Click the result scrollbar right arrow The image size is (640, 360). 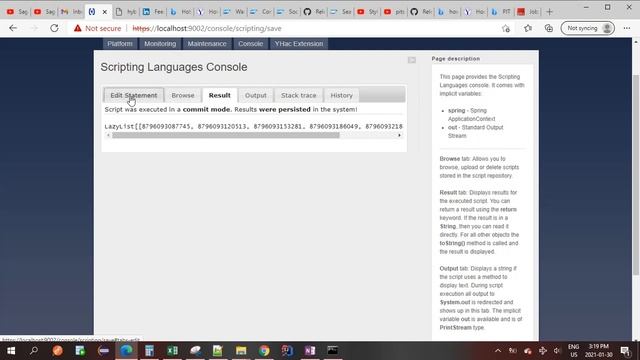[x=399, y=135]
